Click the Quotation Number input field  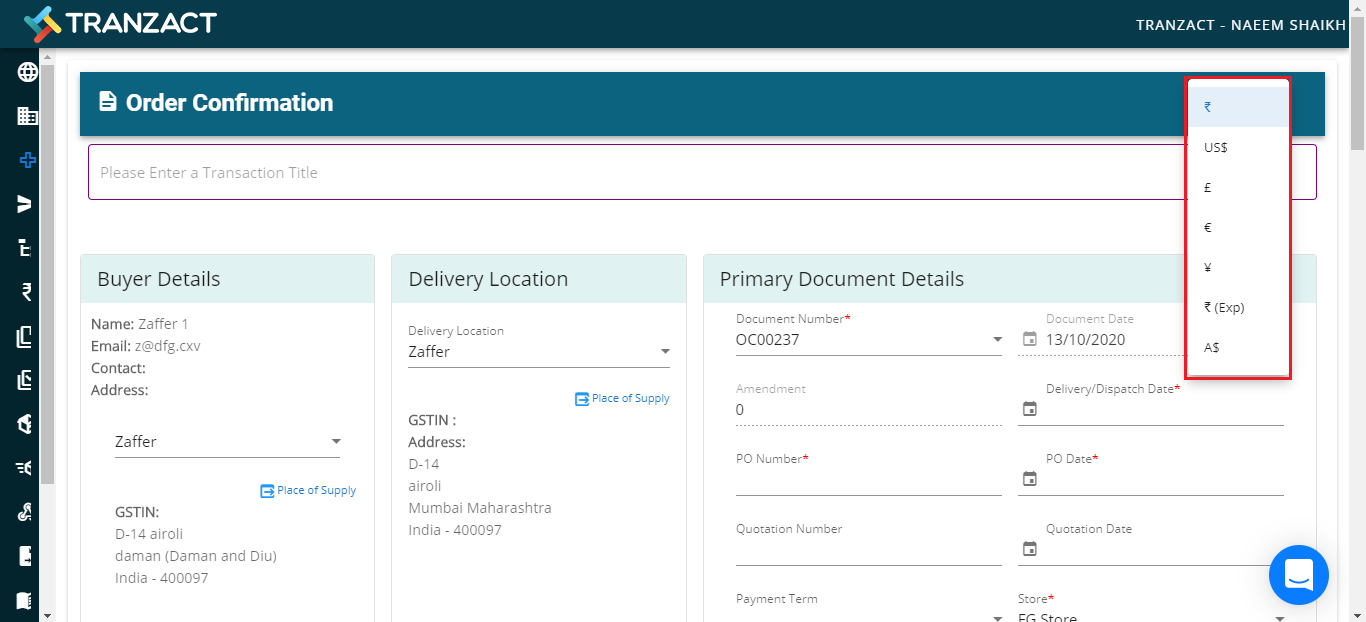pos(869,550)
